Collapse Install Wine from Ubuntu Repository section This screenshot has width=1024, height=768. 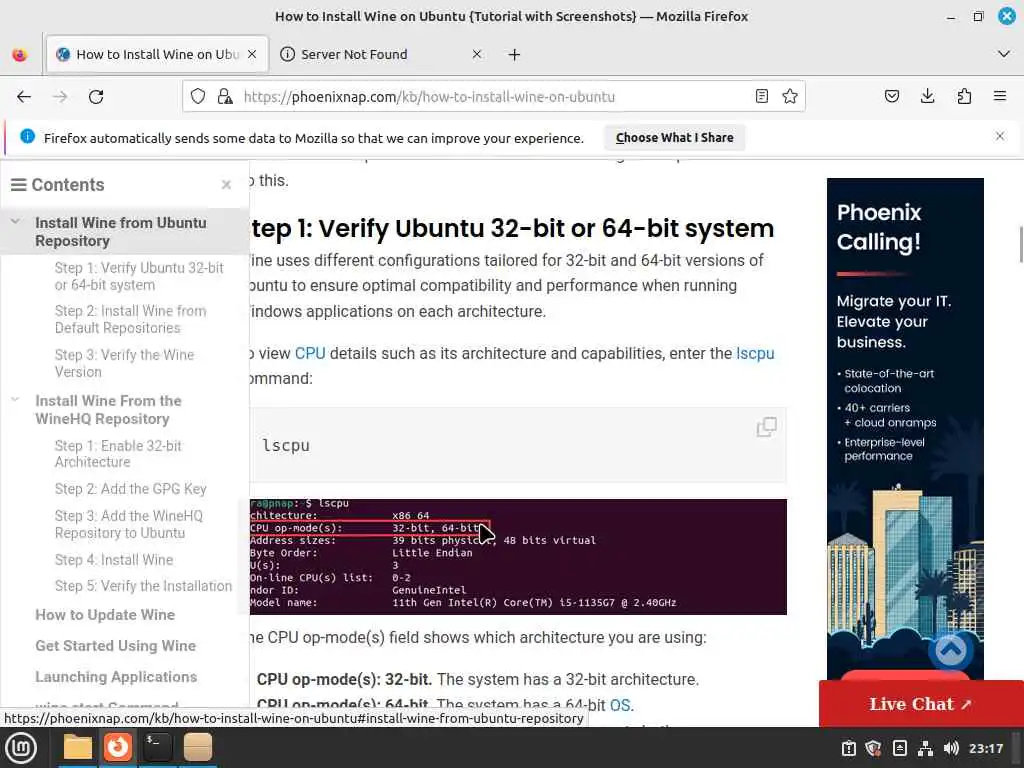coord(15,222)
